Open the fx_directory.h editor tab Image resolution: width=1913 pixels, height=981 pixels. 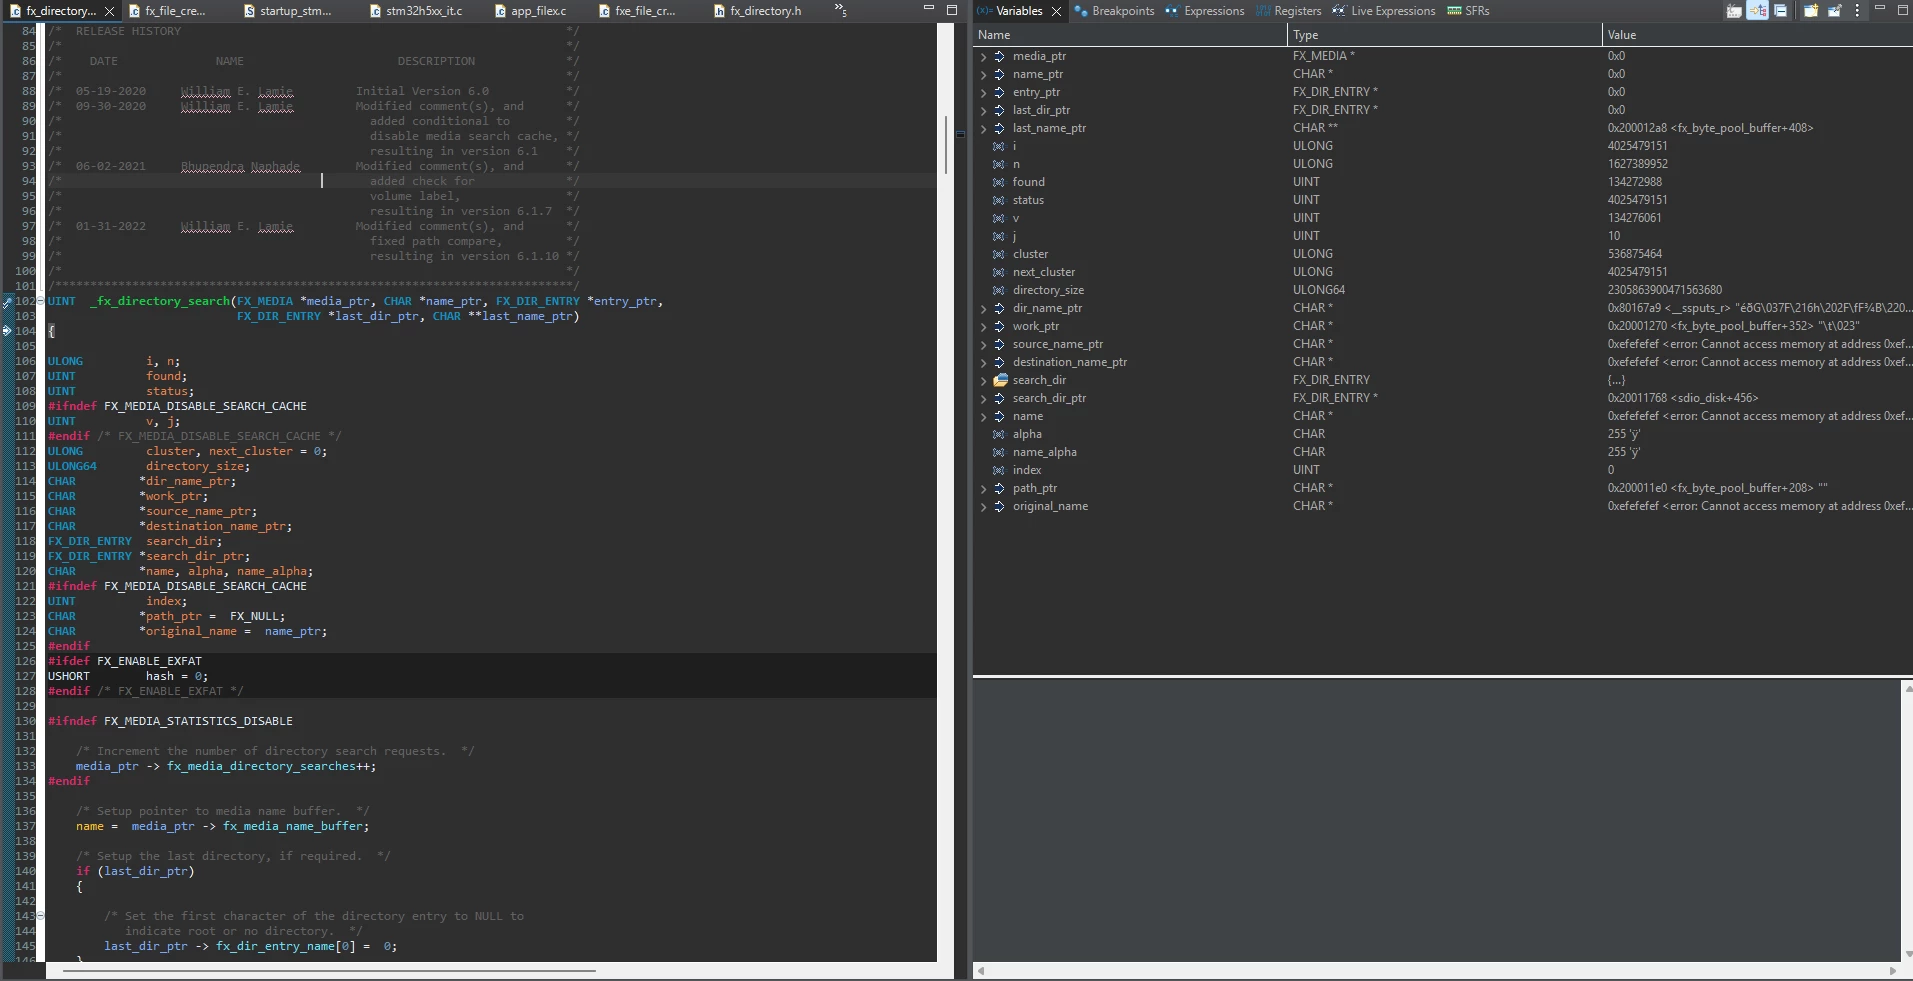tap(758, 11)
